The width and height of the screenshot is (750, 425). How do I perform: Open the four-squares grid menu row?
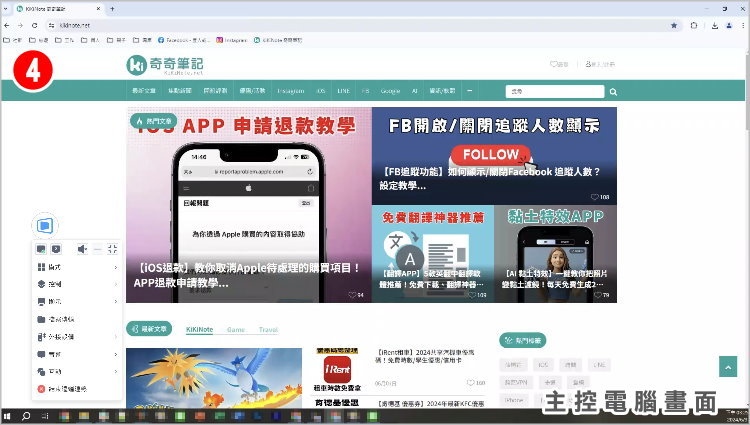click(77, 267)
